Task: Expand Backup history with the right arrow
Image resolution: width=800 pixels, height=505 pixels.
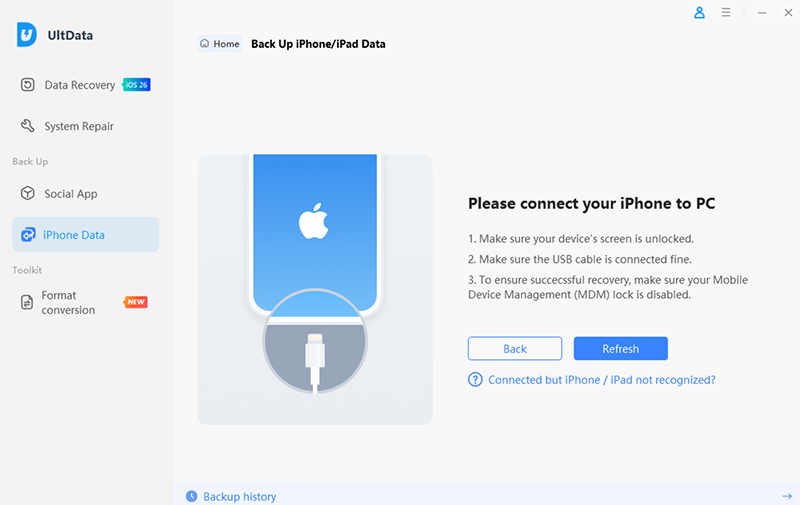Action: tap(786, 496)
